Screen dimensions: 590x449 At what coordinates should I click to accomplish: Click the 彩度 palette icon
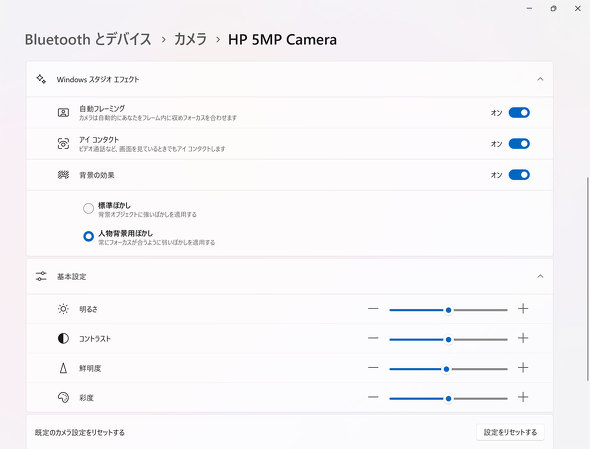pyautogui.click(x=63, y=397)
